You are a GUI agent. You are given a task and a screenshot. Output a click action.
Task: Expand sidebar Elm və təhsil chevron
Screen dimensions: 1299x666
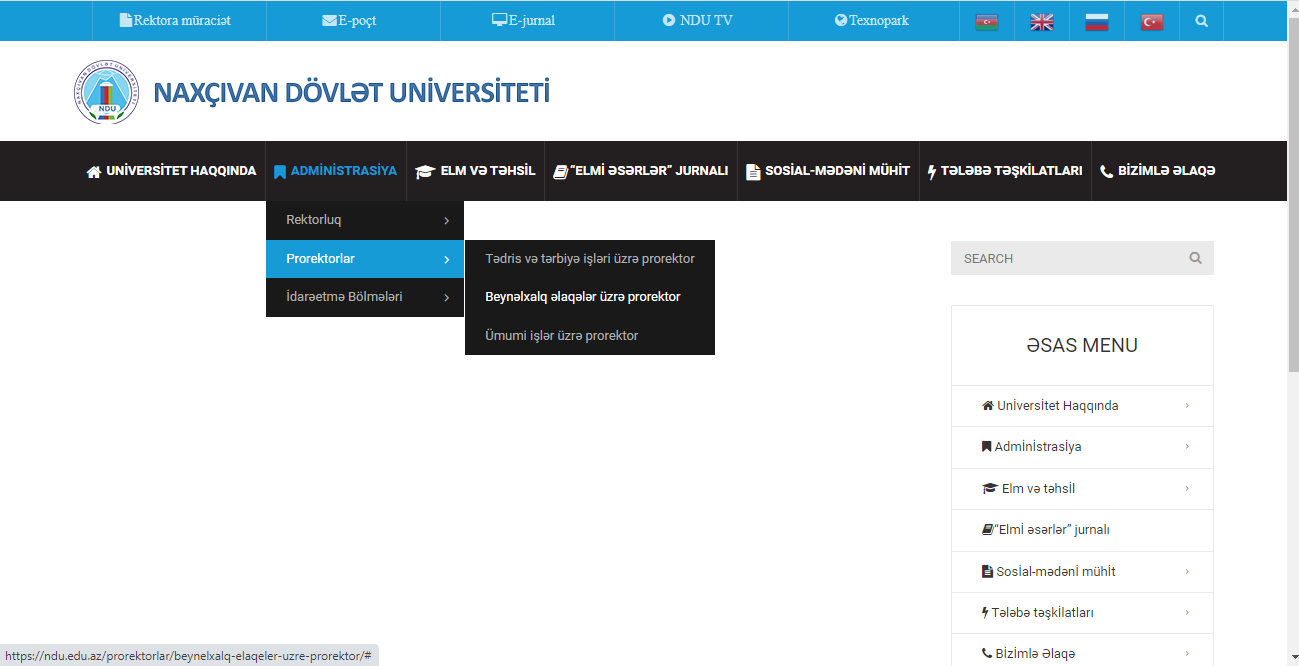click(x=1187, y=488)
